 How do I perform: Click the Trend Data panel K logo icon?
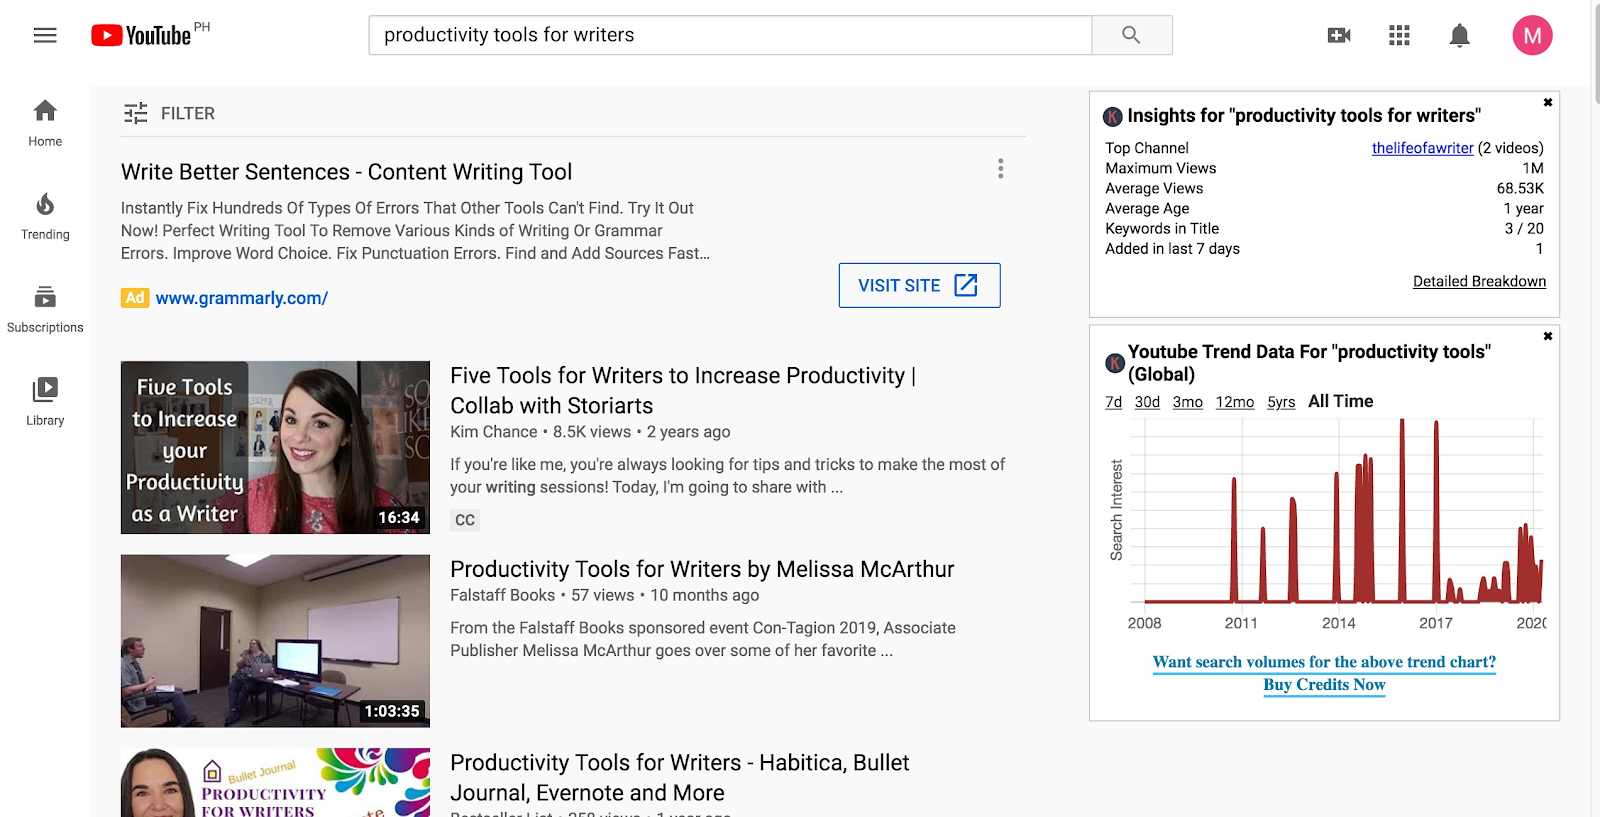point(1115,363)
